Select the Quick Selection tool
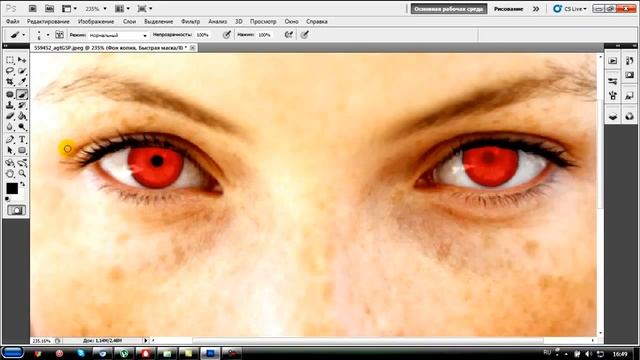This screenshot has width=640, height=360. coord(22,71)
